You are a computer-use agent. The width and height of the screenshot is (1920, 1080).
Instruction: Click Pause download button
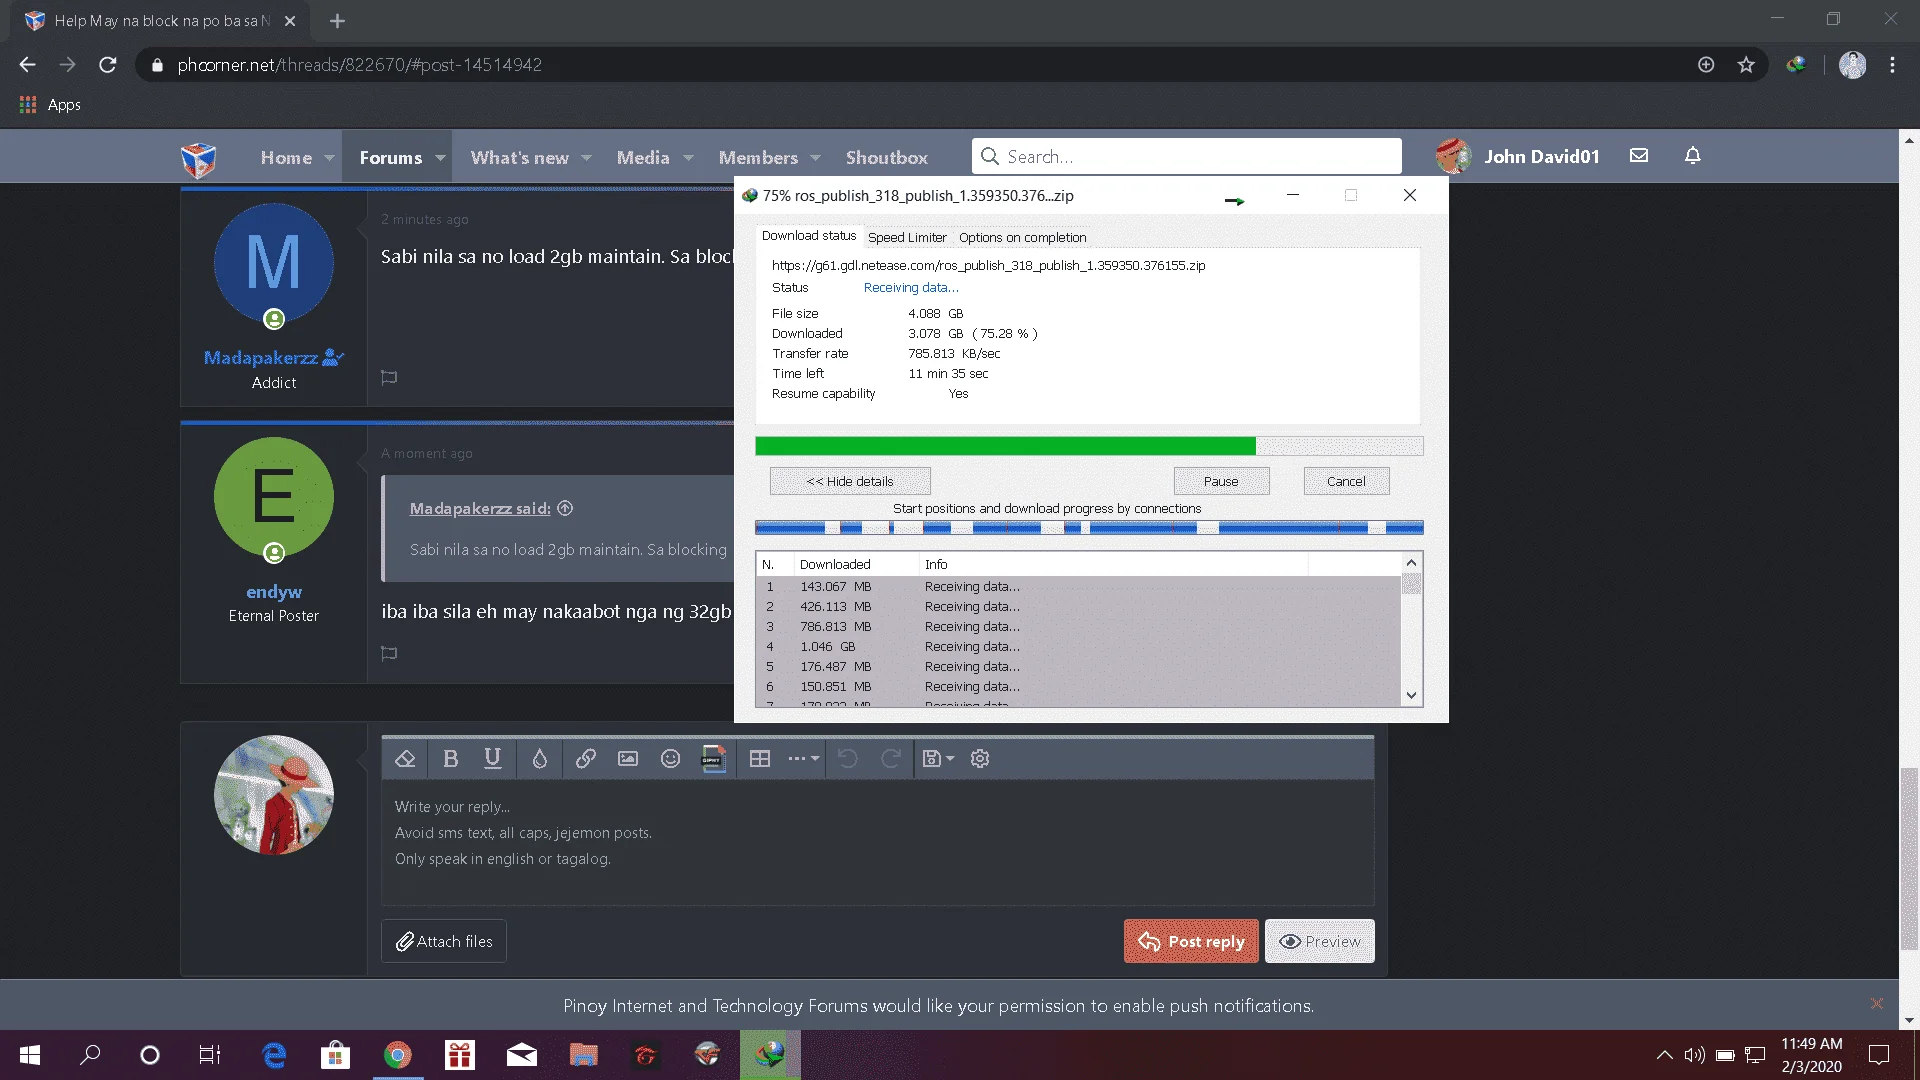click(x=1221, y=481)
